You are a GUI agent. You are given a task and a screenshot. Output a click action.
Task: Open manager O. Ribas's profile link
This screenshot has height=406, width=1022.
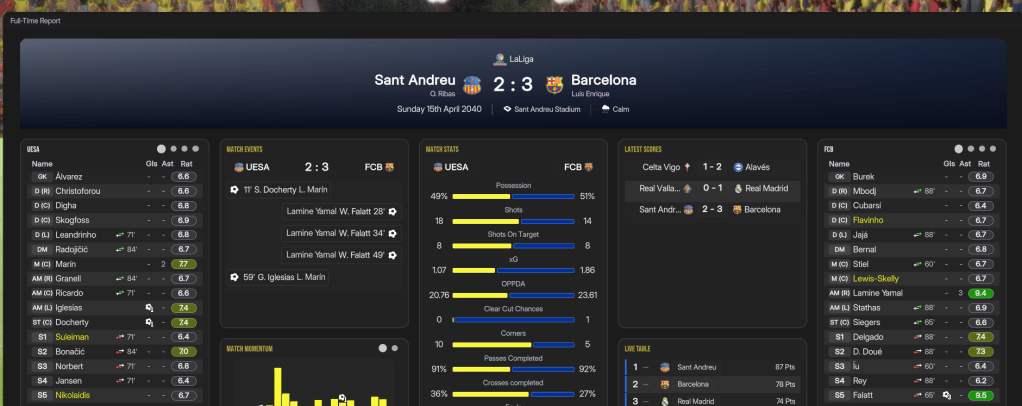(x=444, y=93)
